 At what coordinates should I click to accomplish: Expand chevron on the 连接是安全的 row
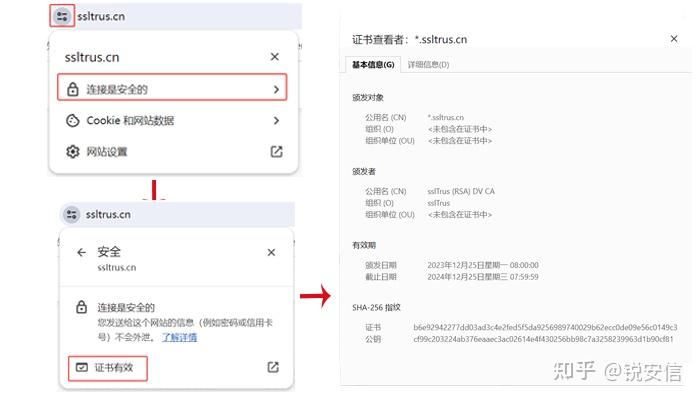[276, 89]
